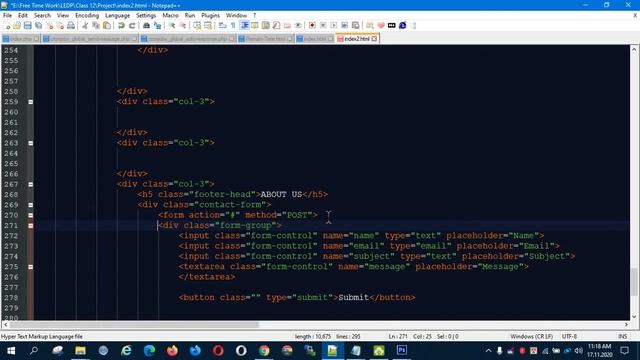Collapse the form-group div at line 271
This screenshot has height=360, width=640.
pyautogui.click(x=31, y=225)
